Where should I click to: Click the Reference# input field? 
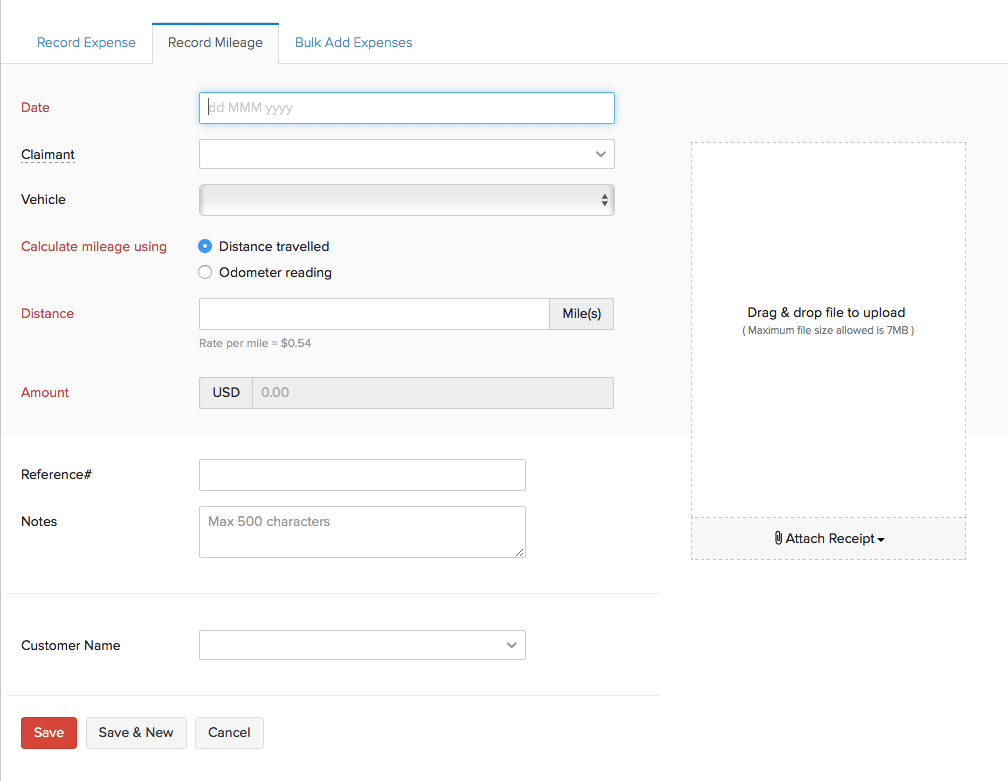362,475
